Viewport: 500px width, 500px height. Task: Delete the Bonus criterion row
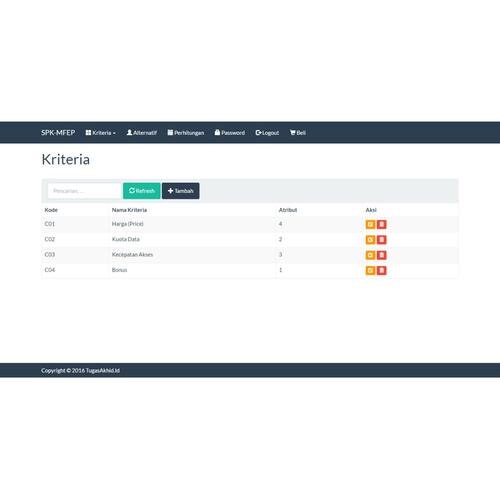(x=382, y=270)
